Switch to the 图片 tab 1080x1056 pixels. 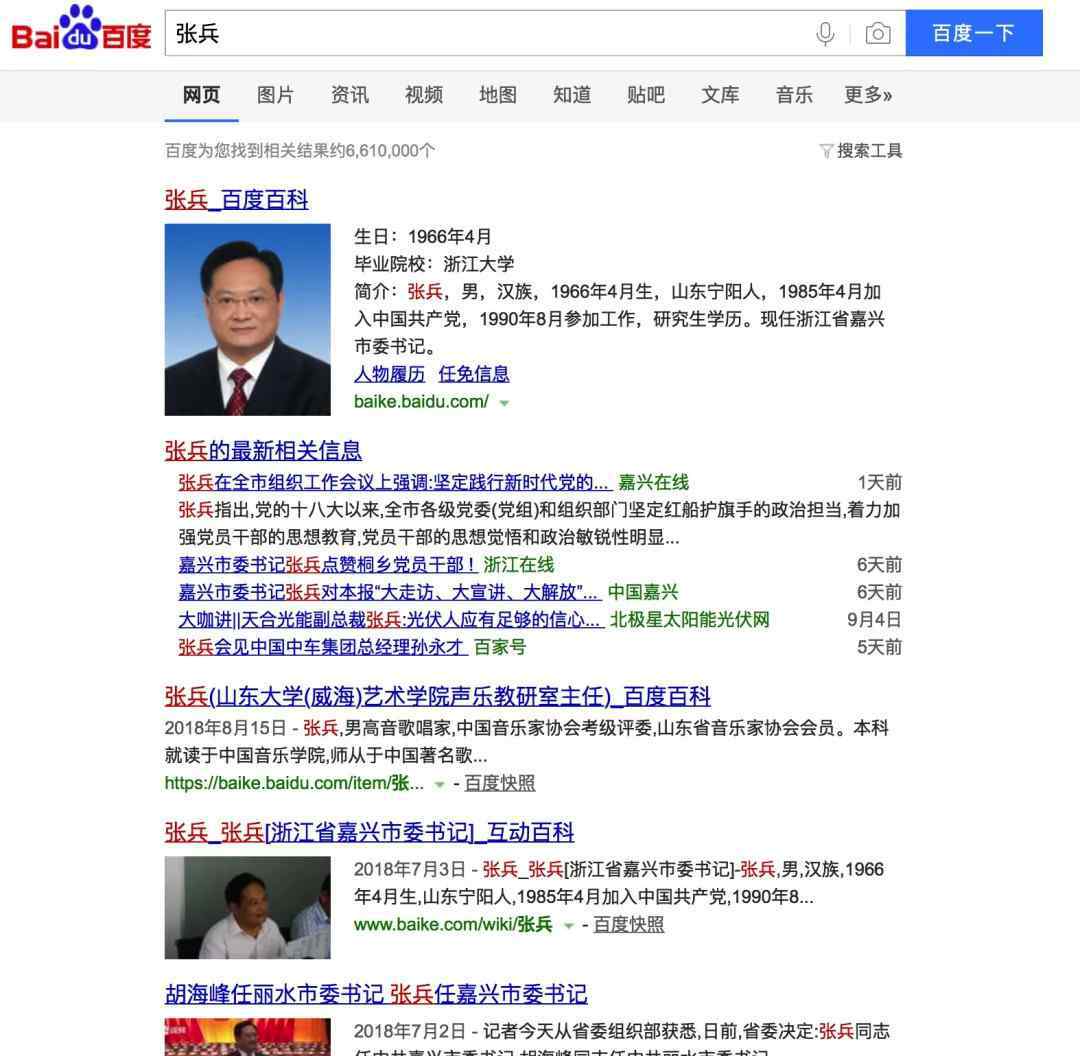(x=276, y=94)
